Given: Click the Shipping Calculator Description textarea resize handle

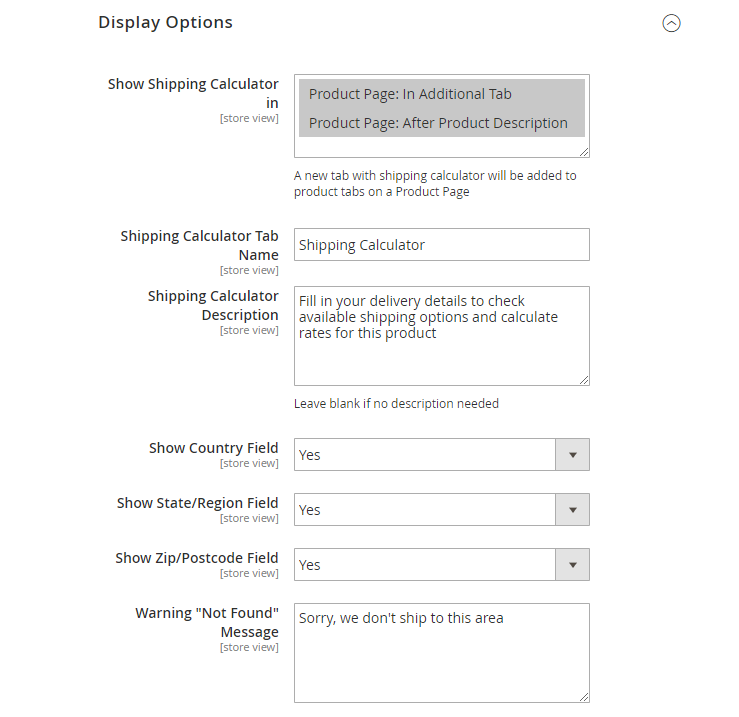Looking at the screenshot, I should tap(584, 380).
